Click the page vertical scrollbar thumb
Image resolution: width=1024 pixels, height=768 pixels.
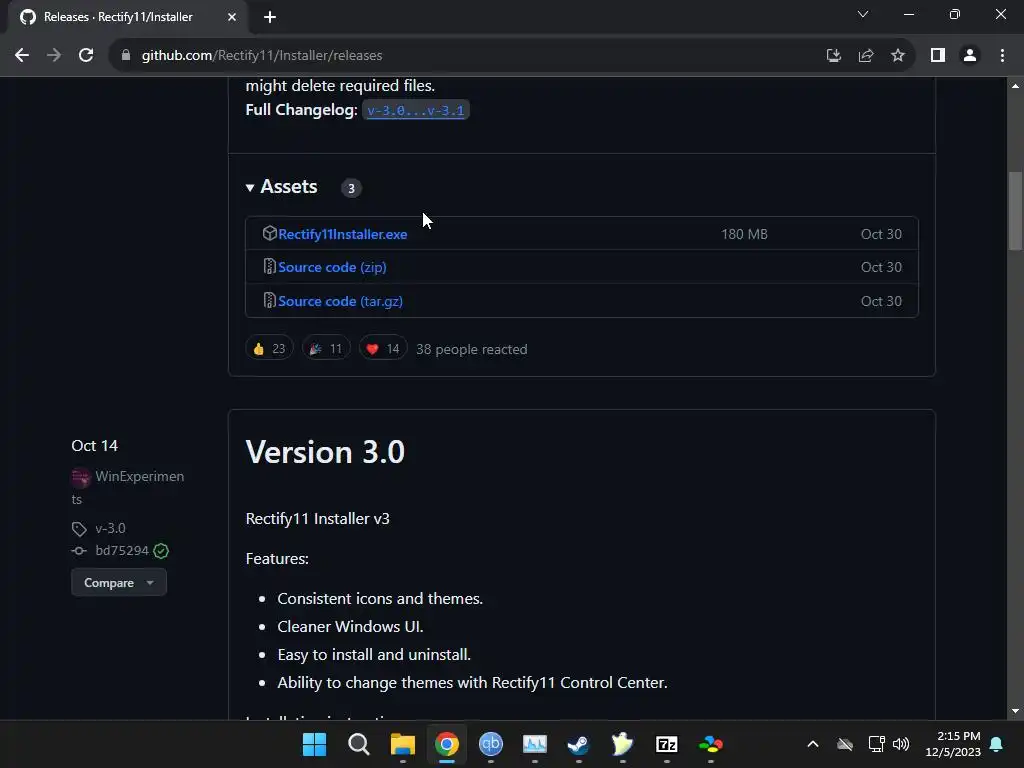pos(1015,210)
